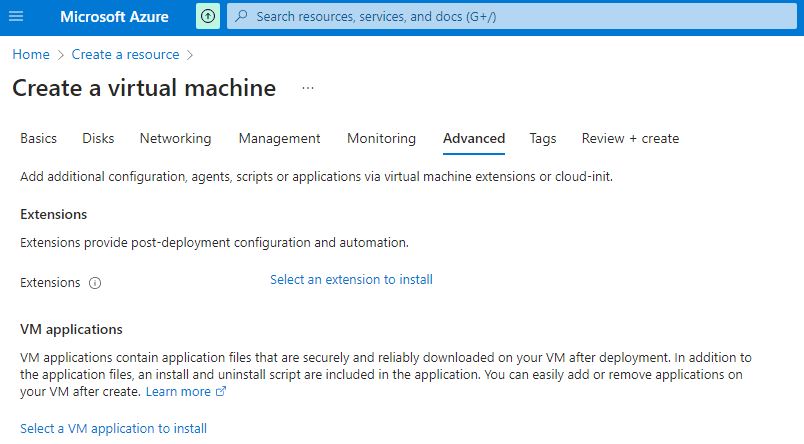The width and height of the screenshot is (804, 444).
Task: Open the Tags tab
Action: point(543,139)
